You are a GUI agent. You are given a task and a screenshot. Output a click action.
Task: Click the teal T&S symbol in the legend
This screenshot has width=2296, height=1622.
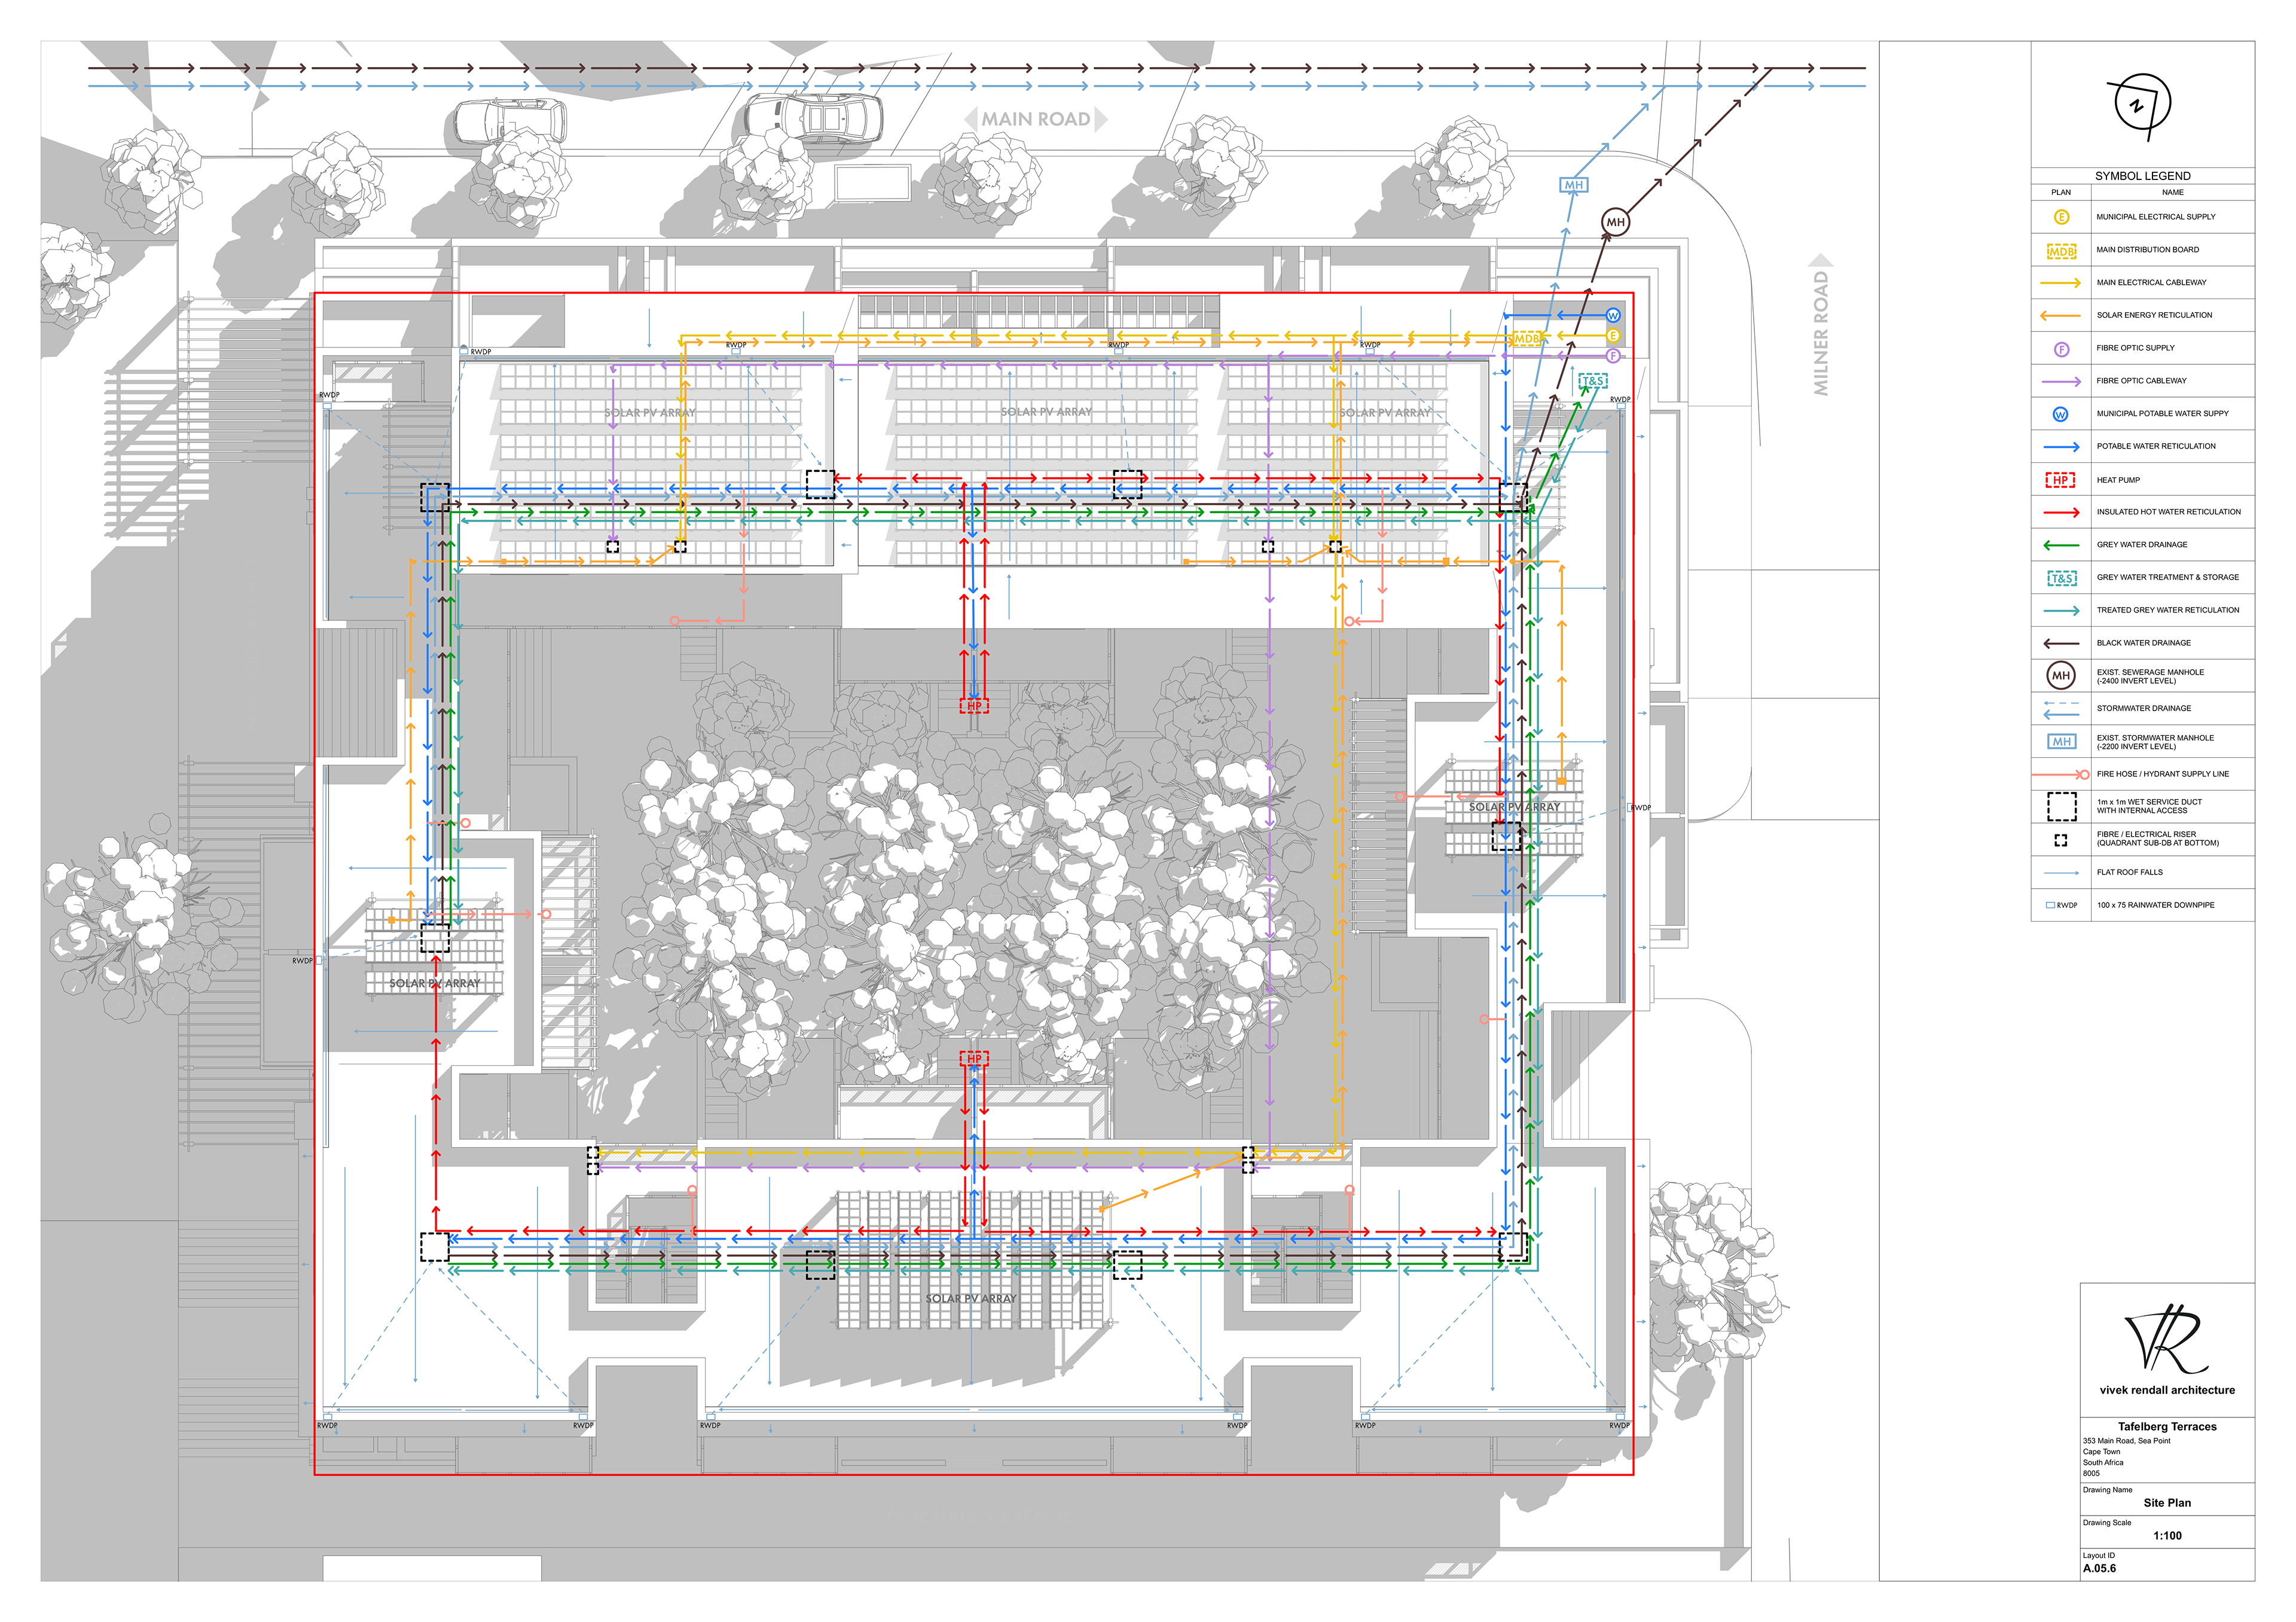click(x=2061, y=578)
